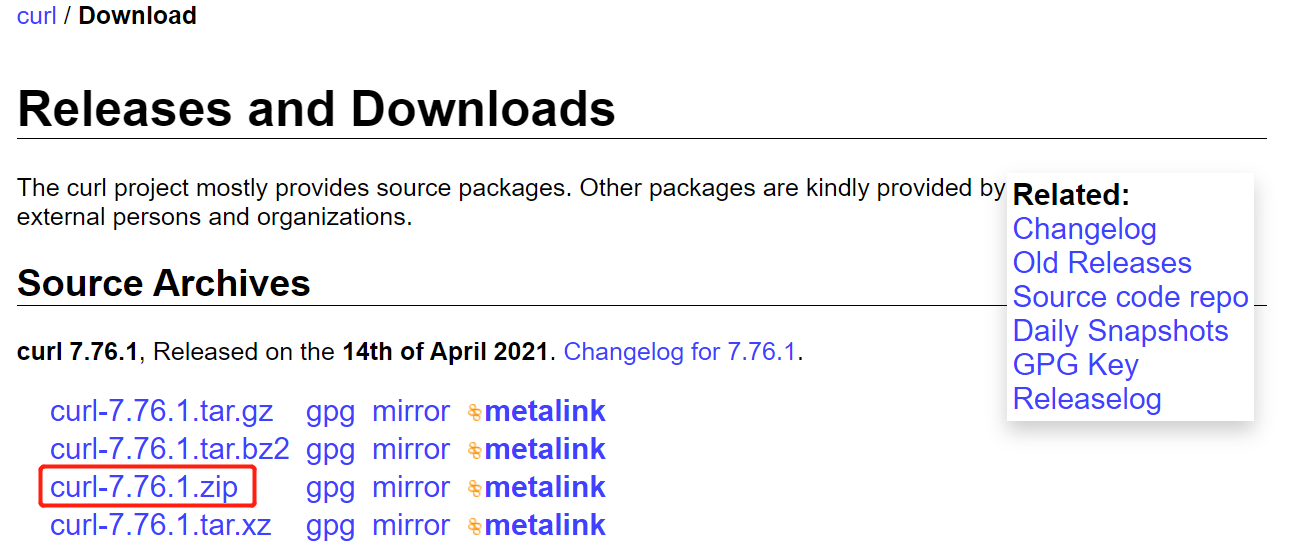Open the Source code repo link
1291x560 pixels.
[1130, 297]
